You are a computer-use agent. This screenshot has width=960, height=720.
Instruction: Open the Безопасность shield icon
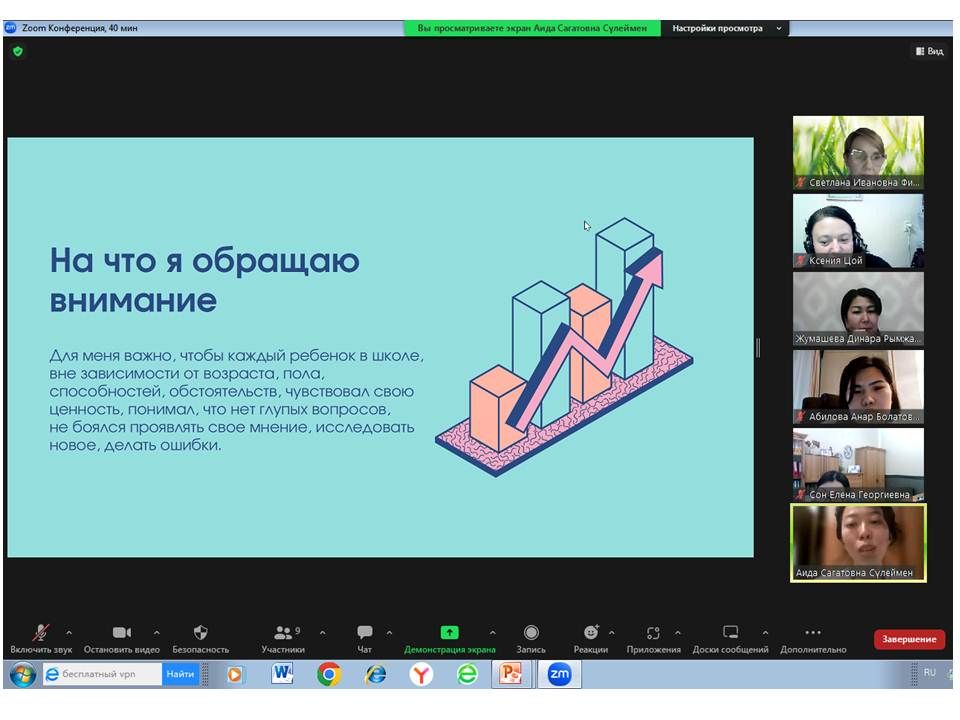pos(200,633)
